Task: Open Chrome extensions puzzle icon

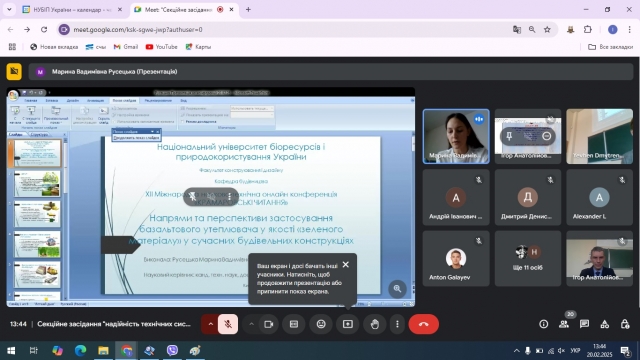Action: click(588, 29)
